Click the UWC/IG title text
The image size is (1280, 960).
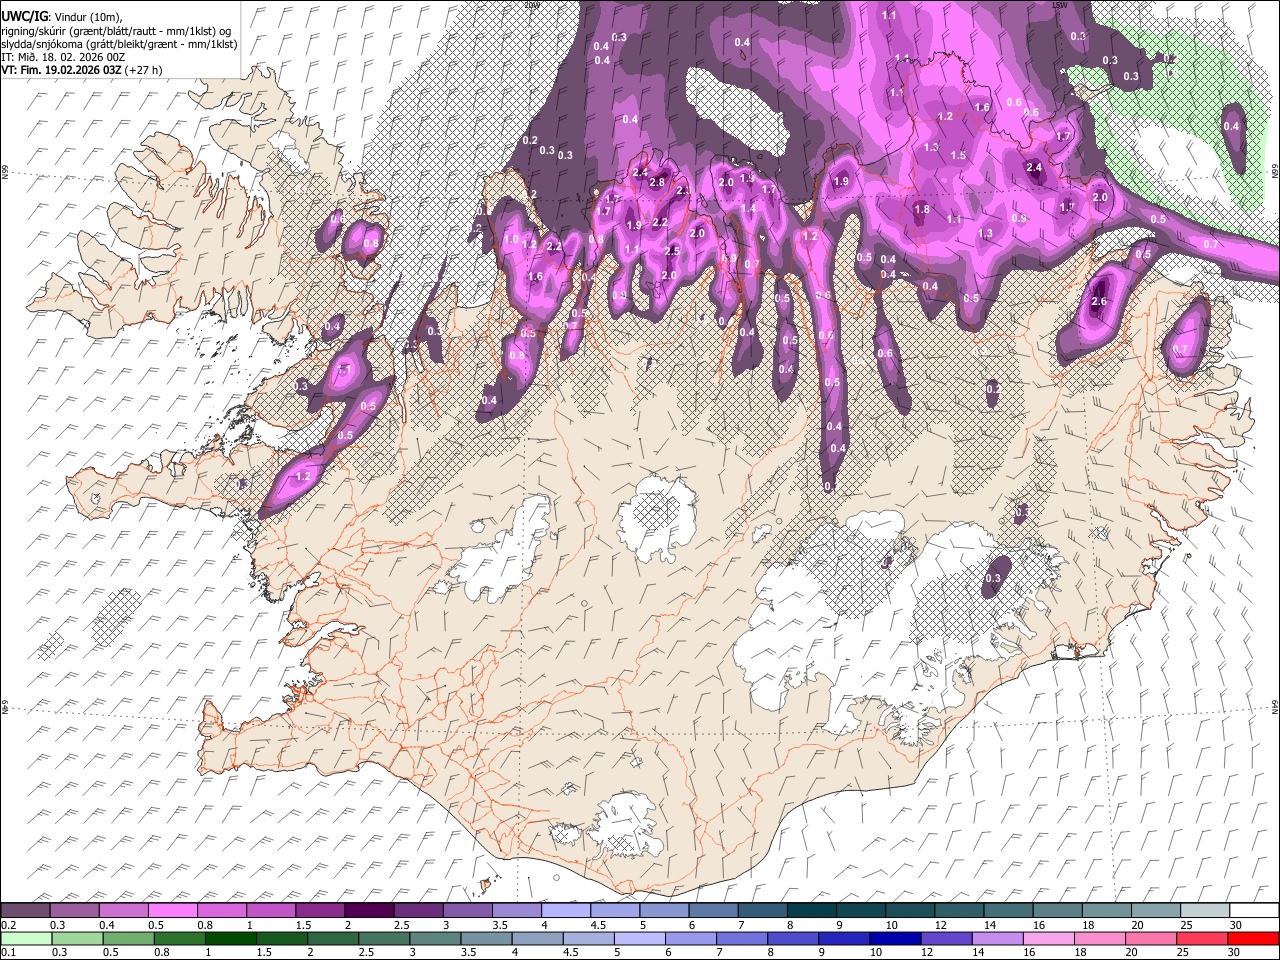24,17
